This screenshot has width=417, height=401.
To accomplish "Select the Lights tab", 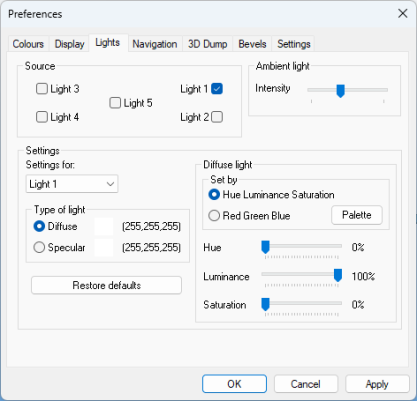I will [x=108, y=43].
